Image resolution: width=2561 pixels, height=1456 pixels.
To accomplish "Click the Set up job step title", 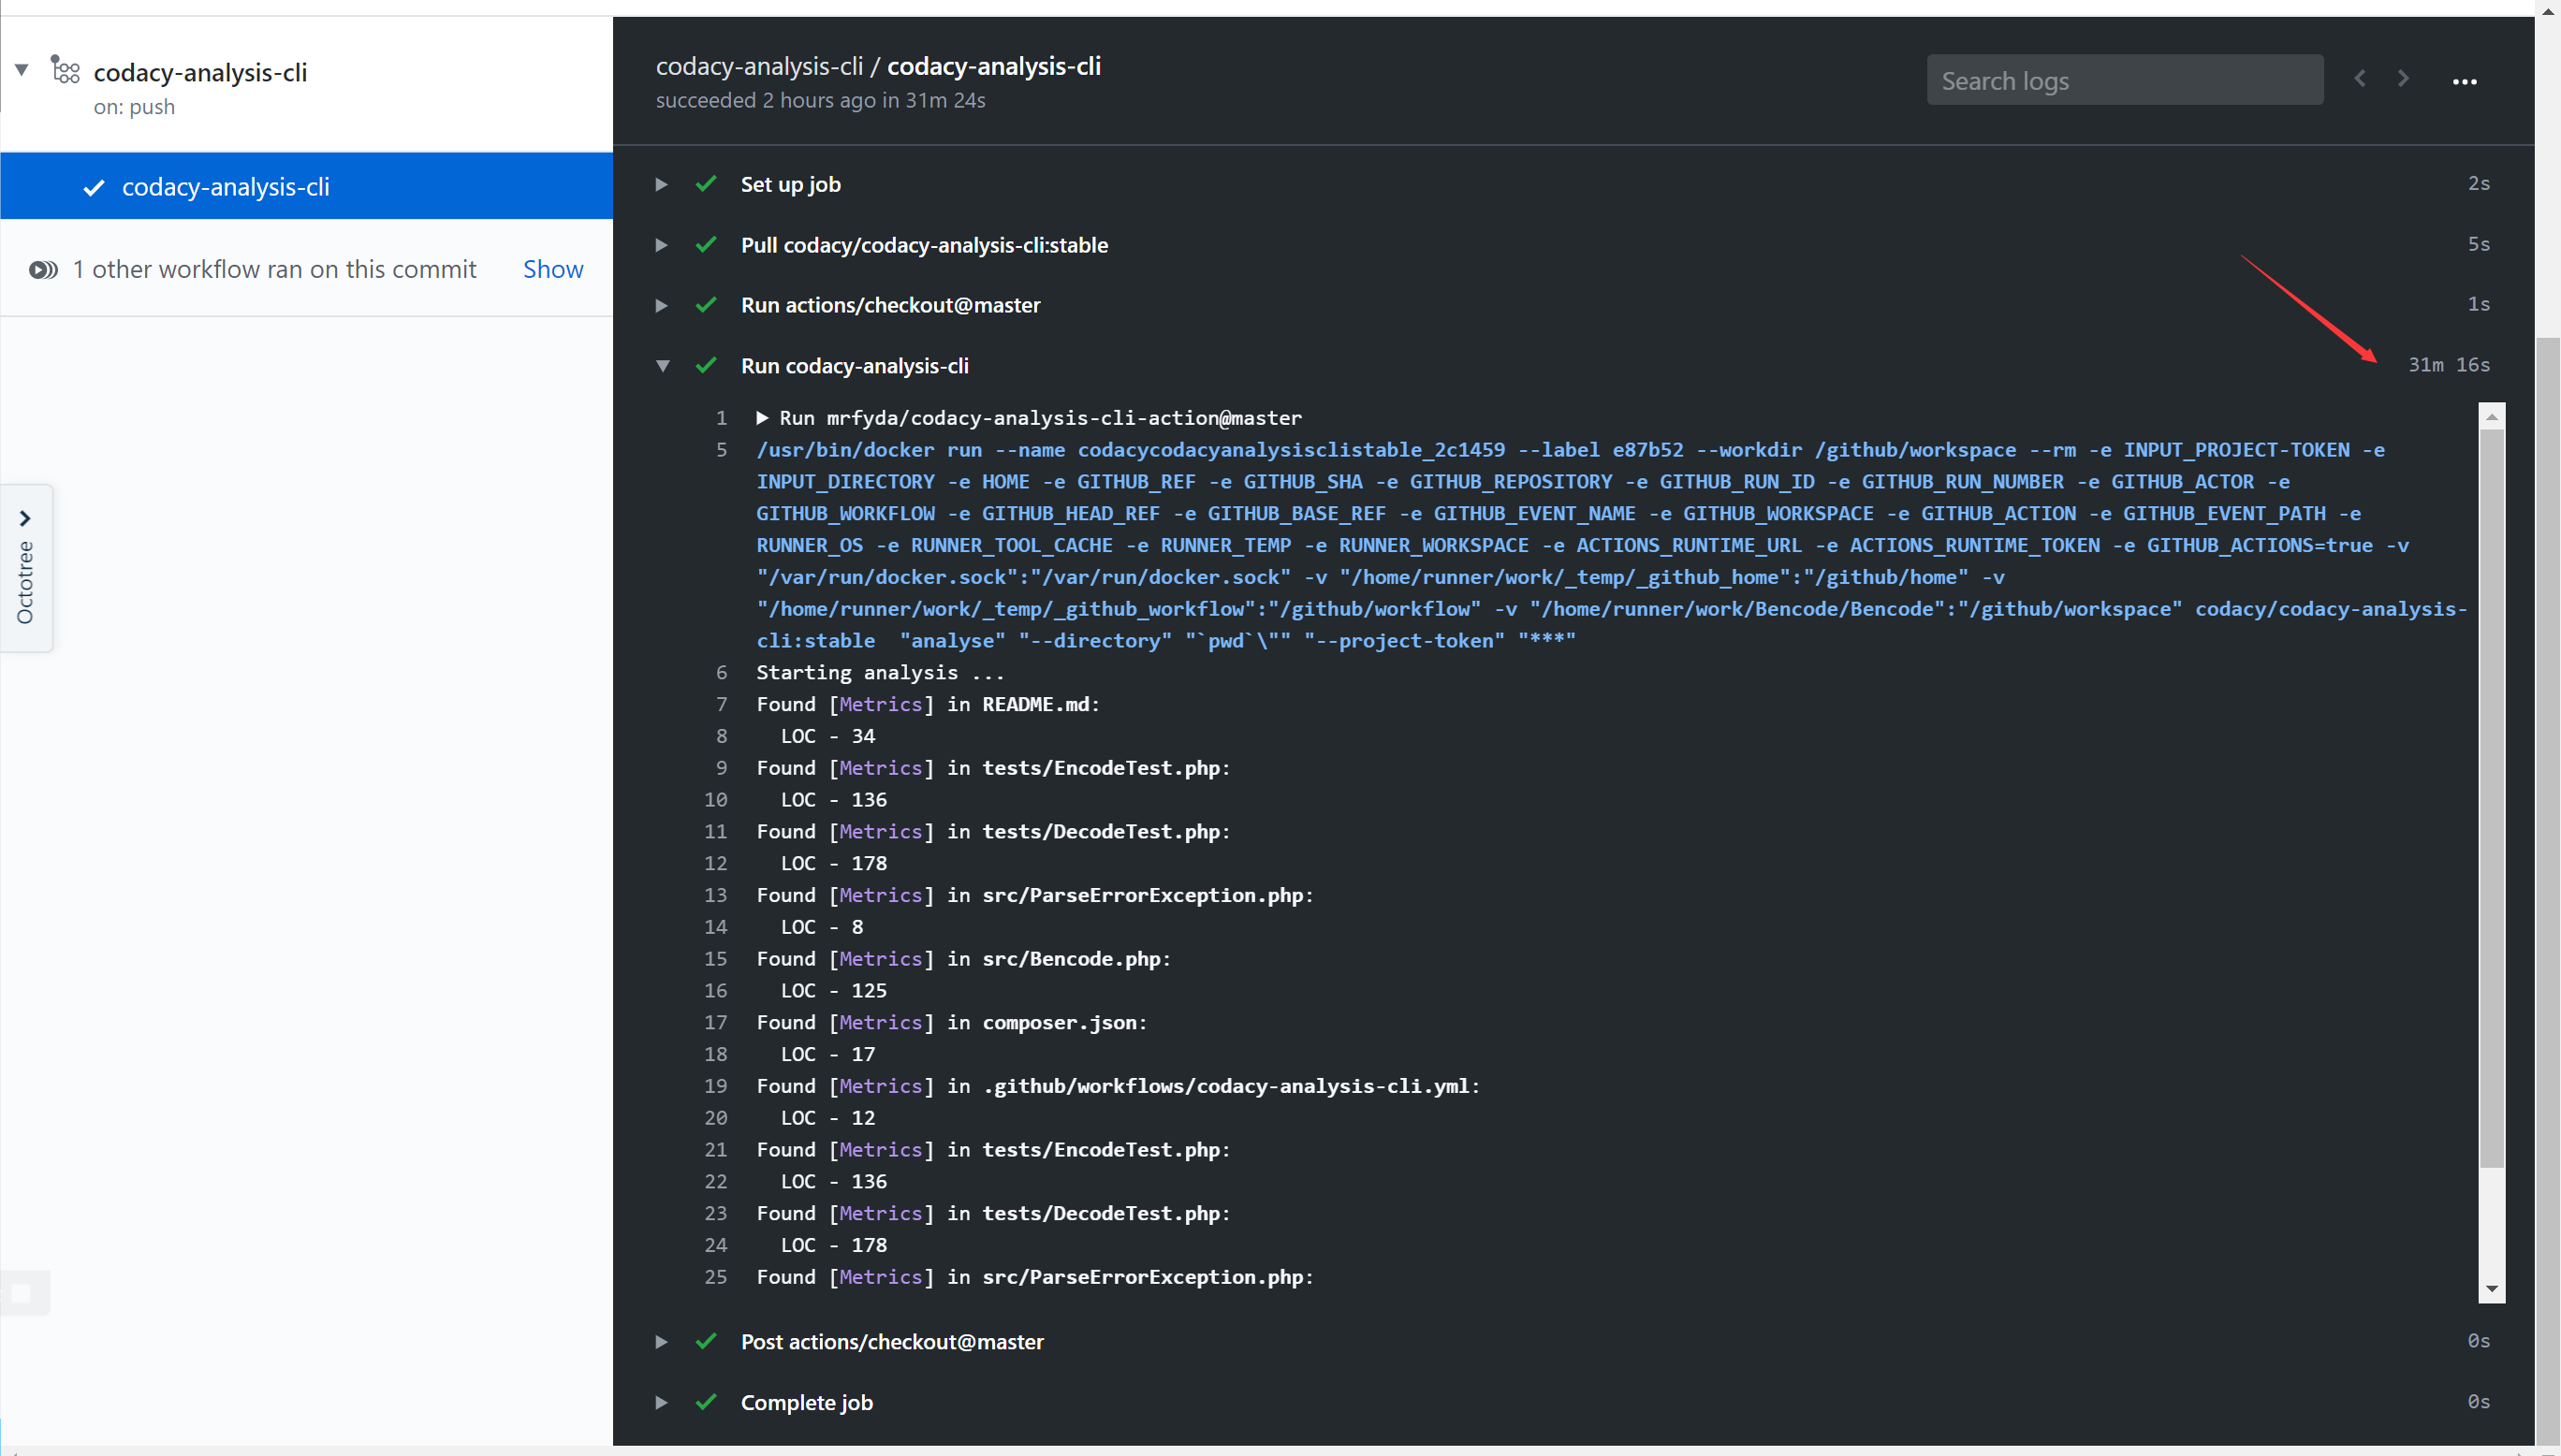I will coord(790,184).
